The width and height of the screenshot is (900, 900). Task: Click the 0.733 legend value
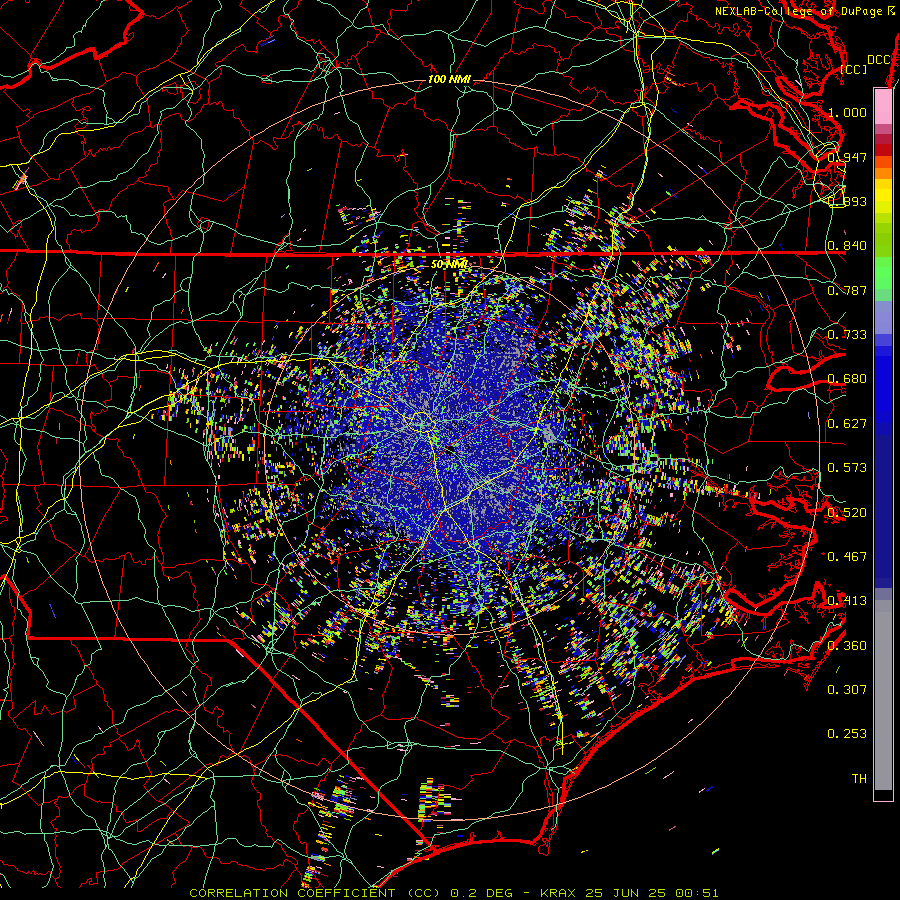(x=847, y=335)
